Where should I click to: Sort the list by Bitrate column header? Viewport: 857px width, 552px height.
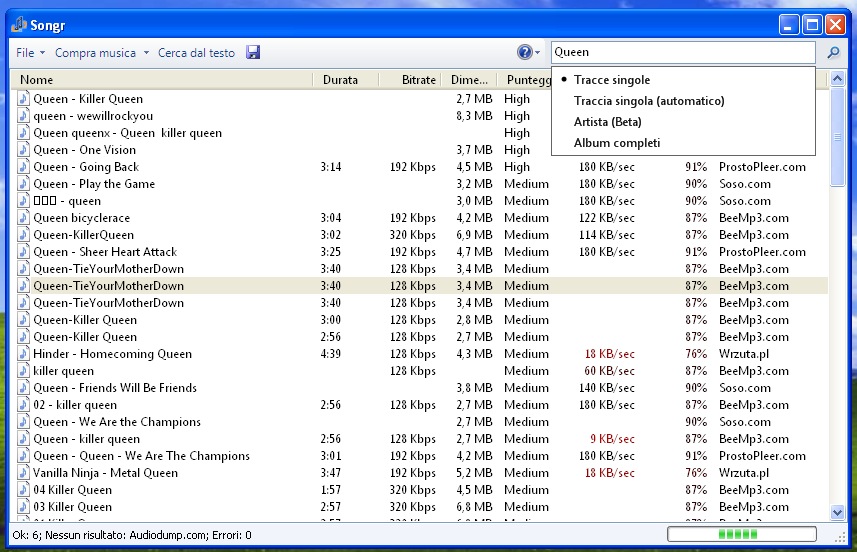click(x=418, y=80)
